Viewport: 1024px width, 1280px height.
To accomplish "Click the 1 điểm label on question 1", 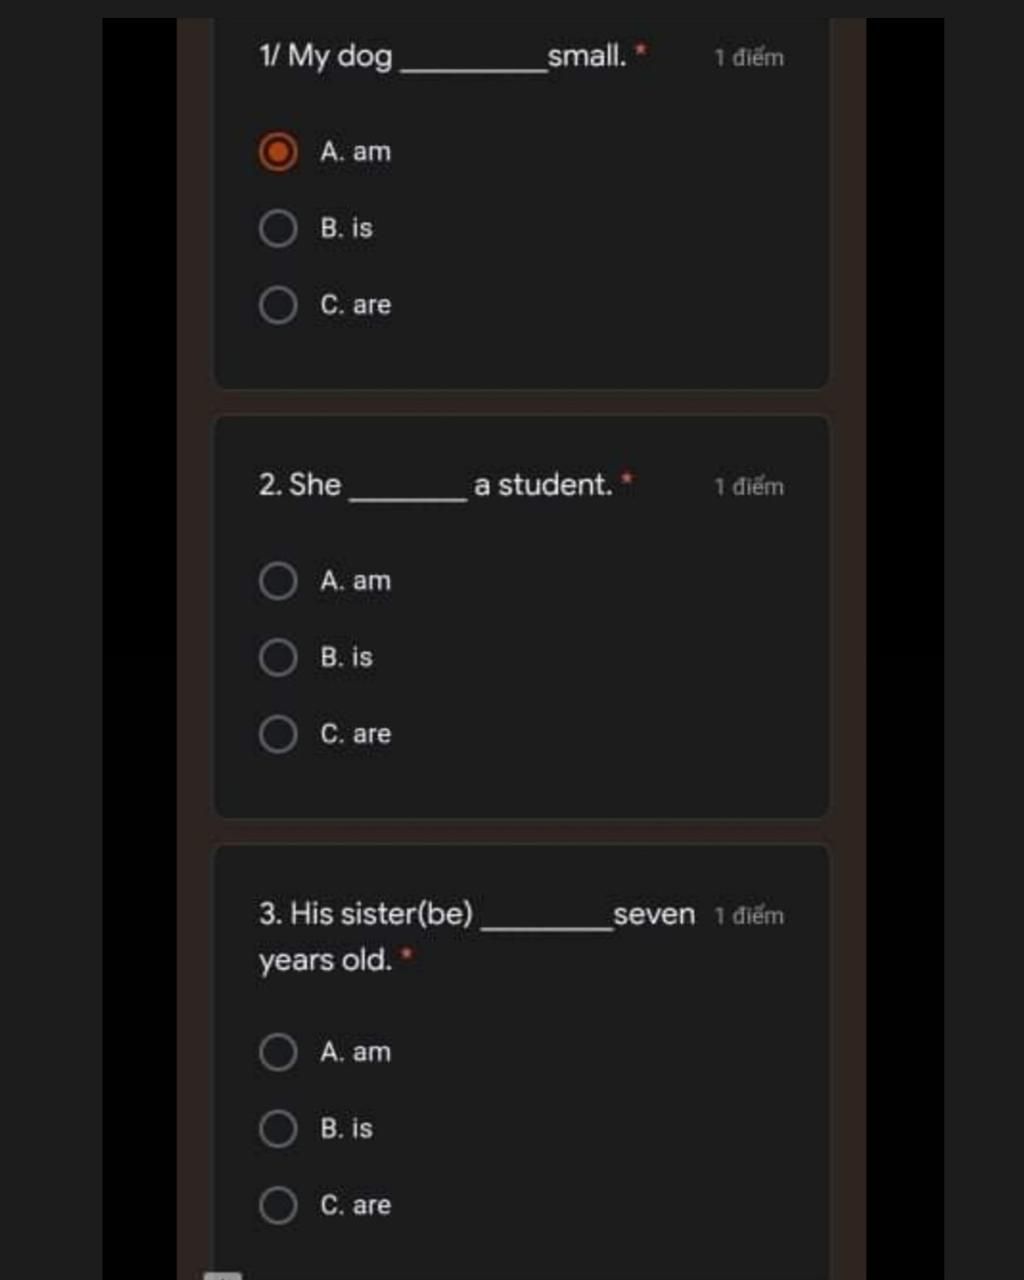I will (748, 57).
